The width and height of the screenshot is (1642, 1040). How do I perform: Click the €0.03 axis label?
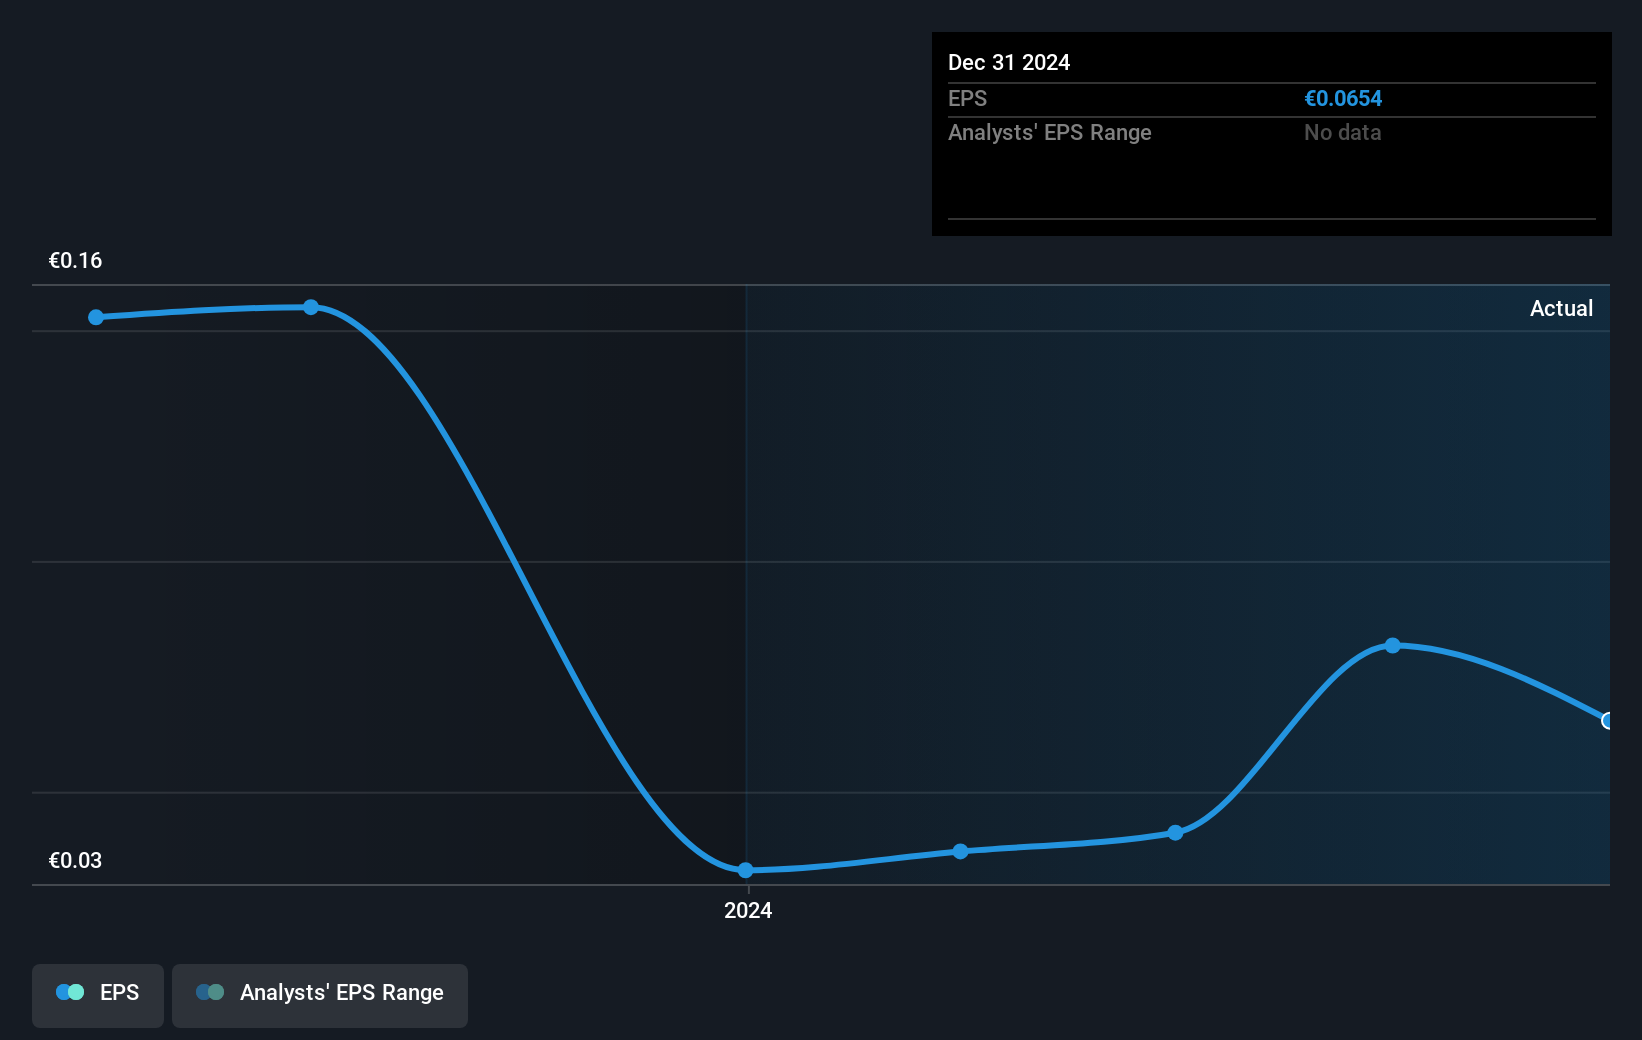pyautogui.click(x=75, y=860)
